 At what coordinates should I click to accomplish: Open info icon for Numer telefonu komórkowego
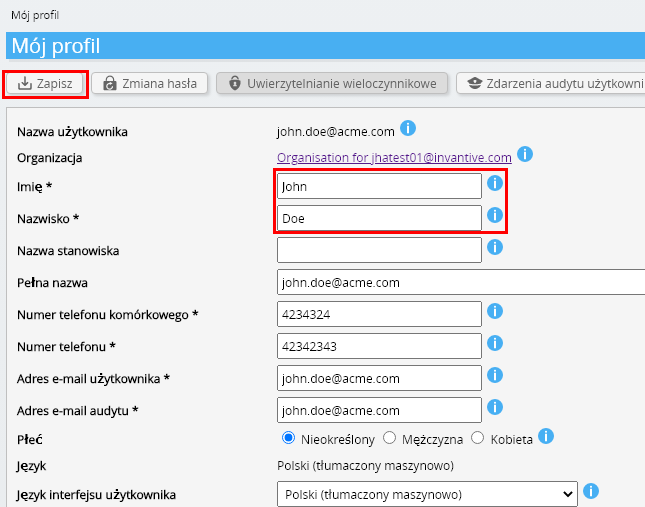click(495, 311)
